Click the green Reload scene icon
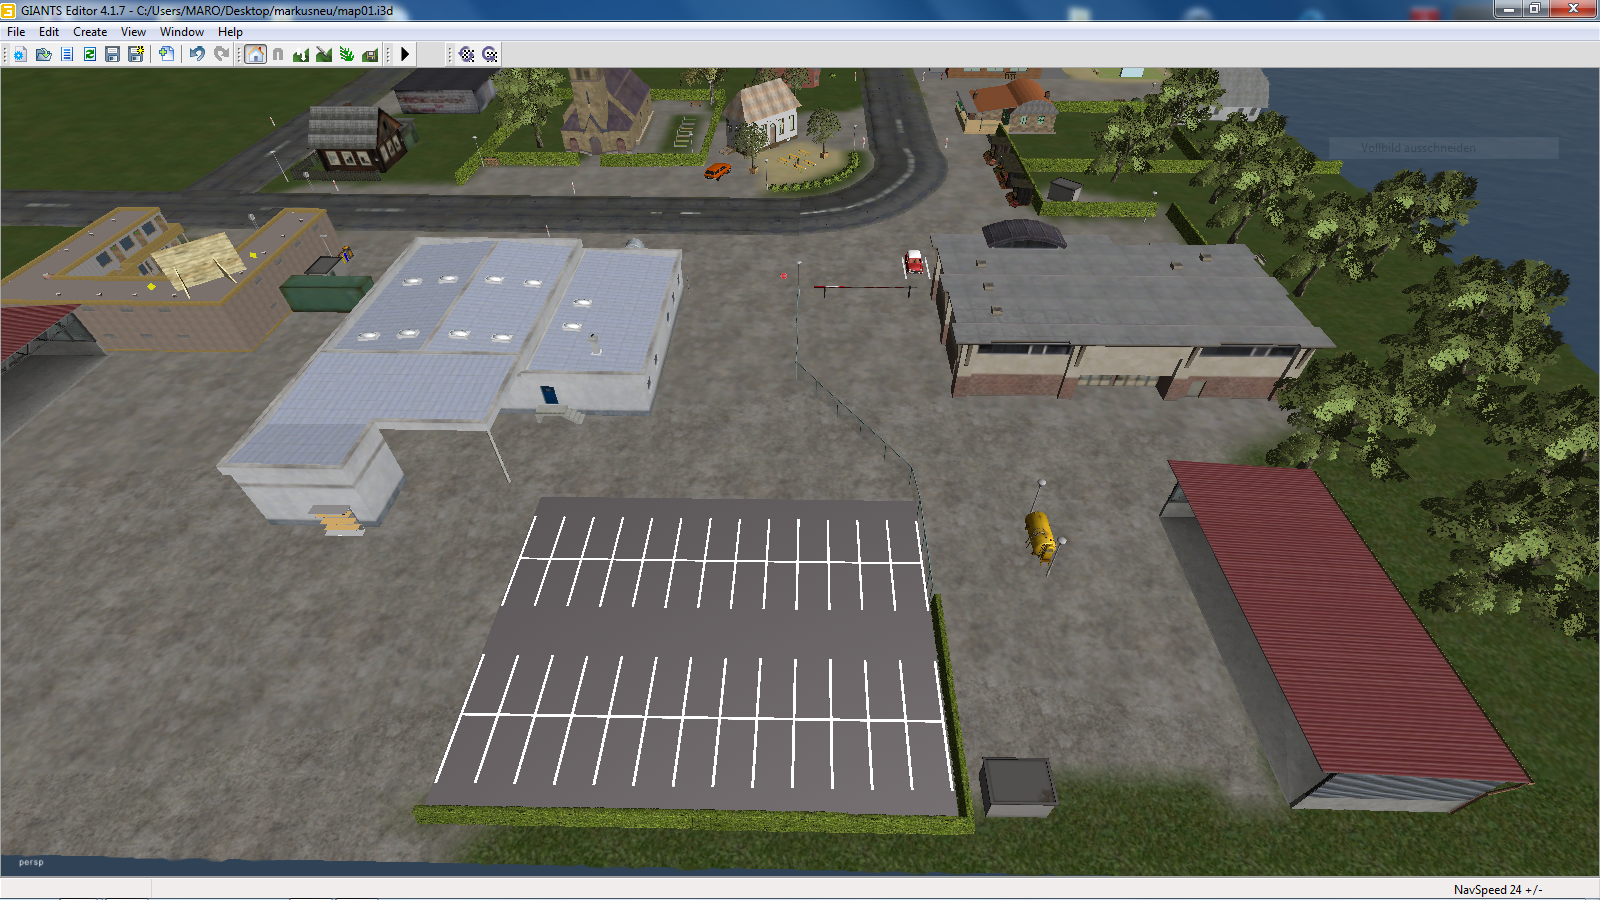Image resolution: width=1600 pixels, height=900 pixels. [90, 54]
